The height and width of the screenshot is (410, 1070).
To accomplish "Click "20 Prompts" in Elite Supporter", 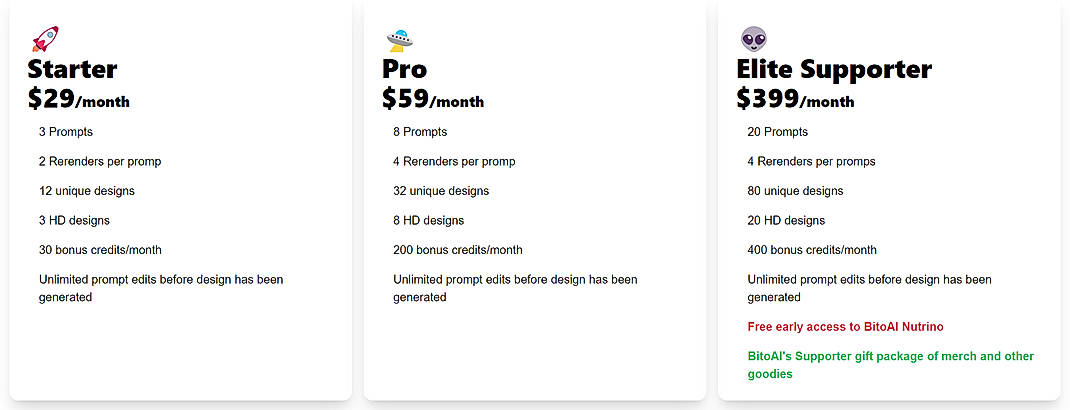I will pyautogui.click(x=777, y=132).
